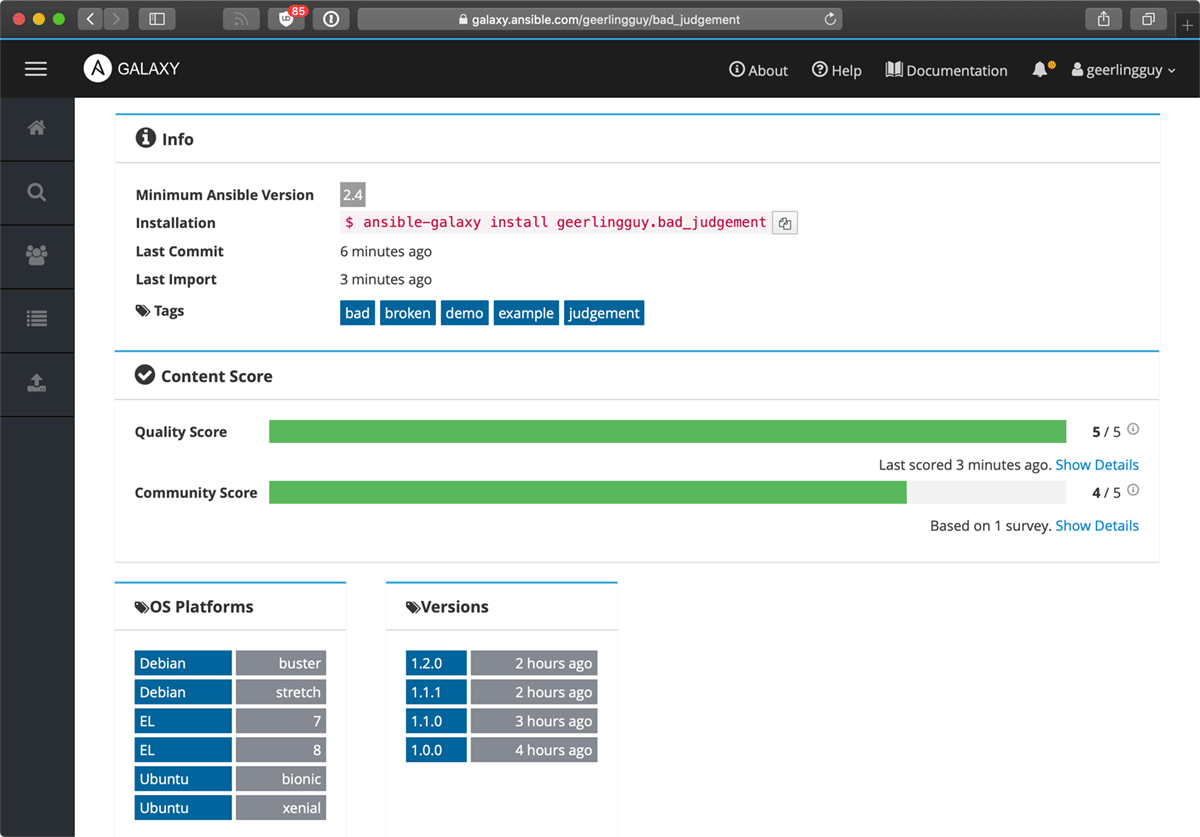Select the 'demo' tag

(465, 313)
